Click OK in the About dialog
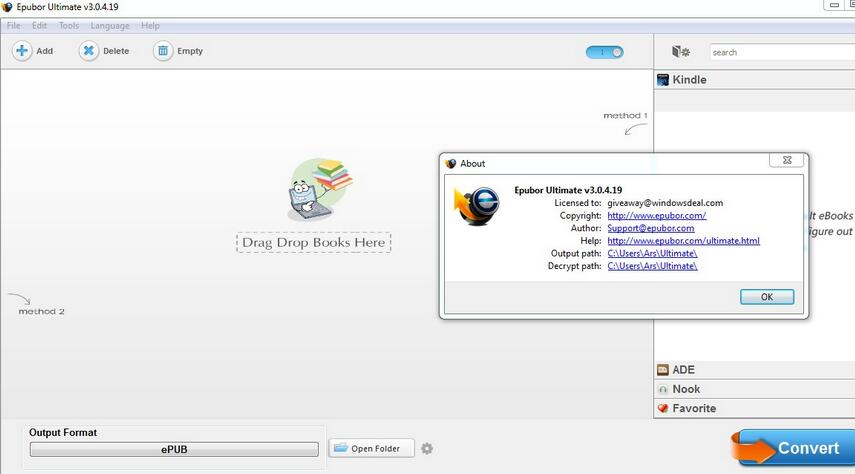 click(767, 297)
